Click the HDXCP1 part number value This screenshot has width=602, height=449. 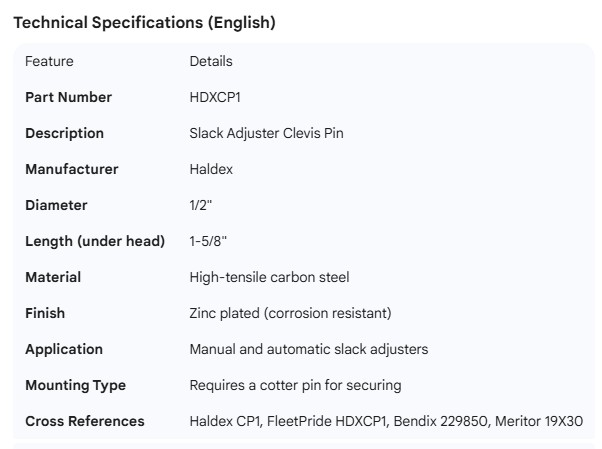(215, 97)
